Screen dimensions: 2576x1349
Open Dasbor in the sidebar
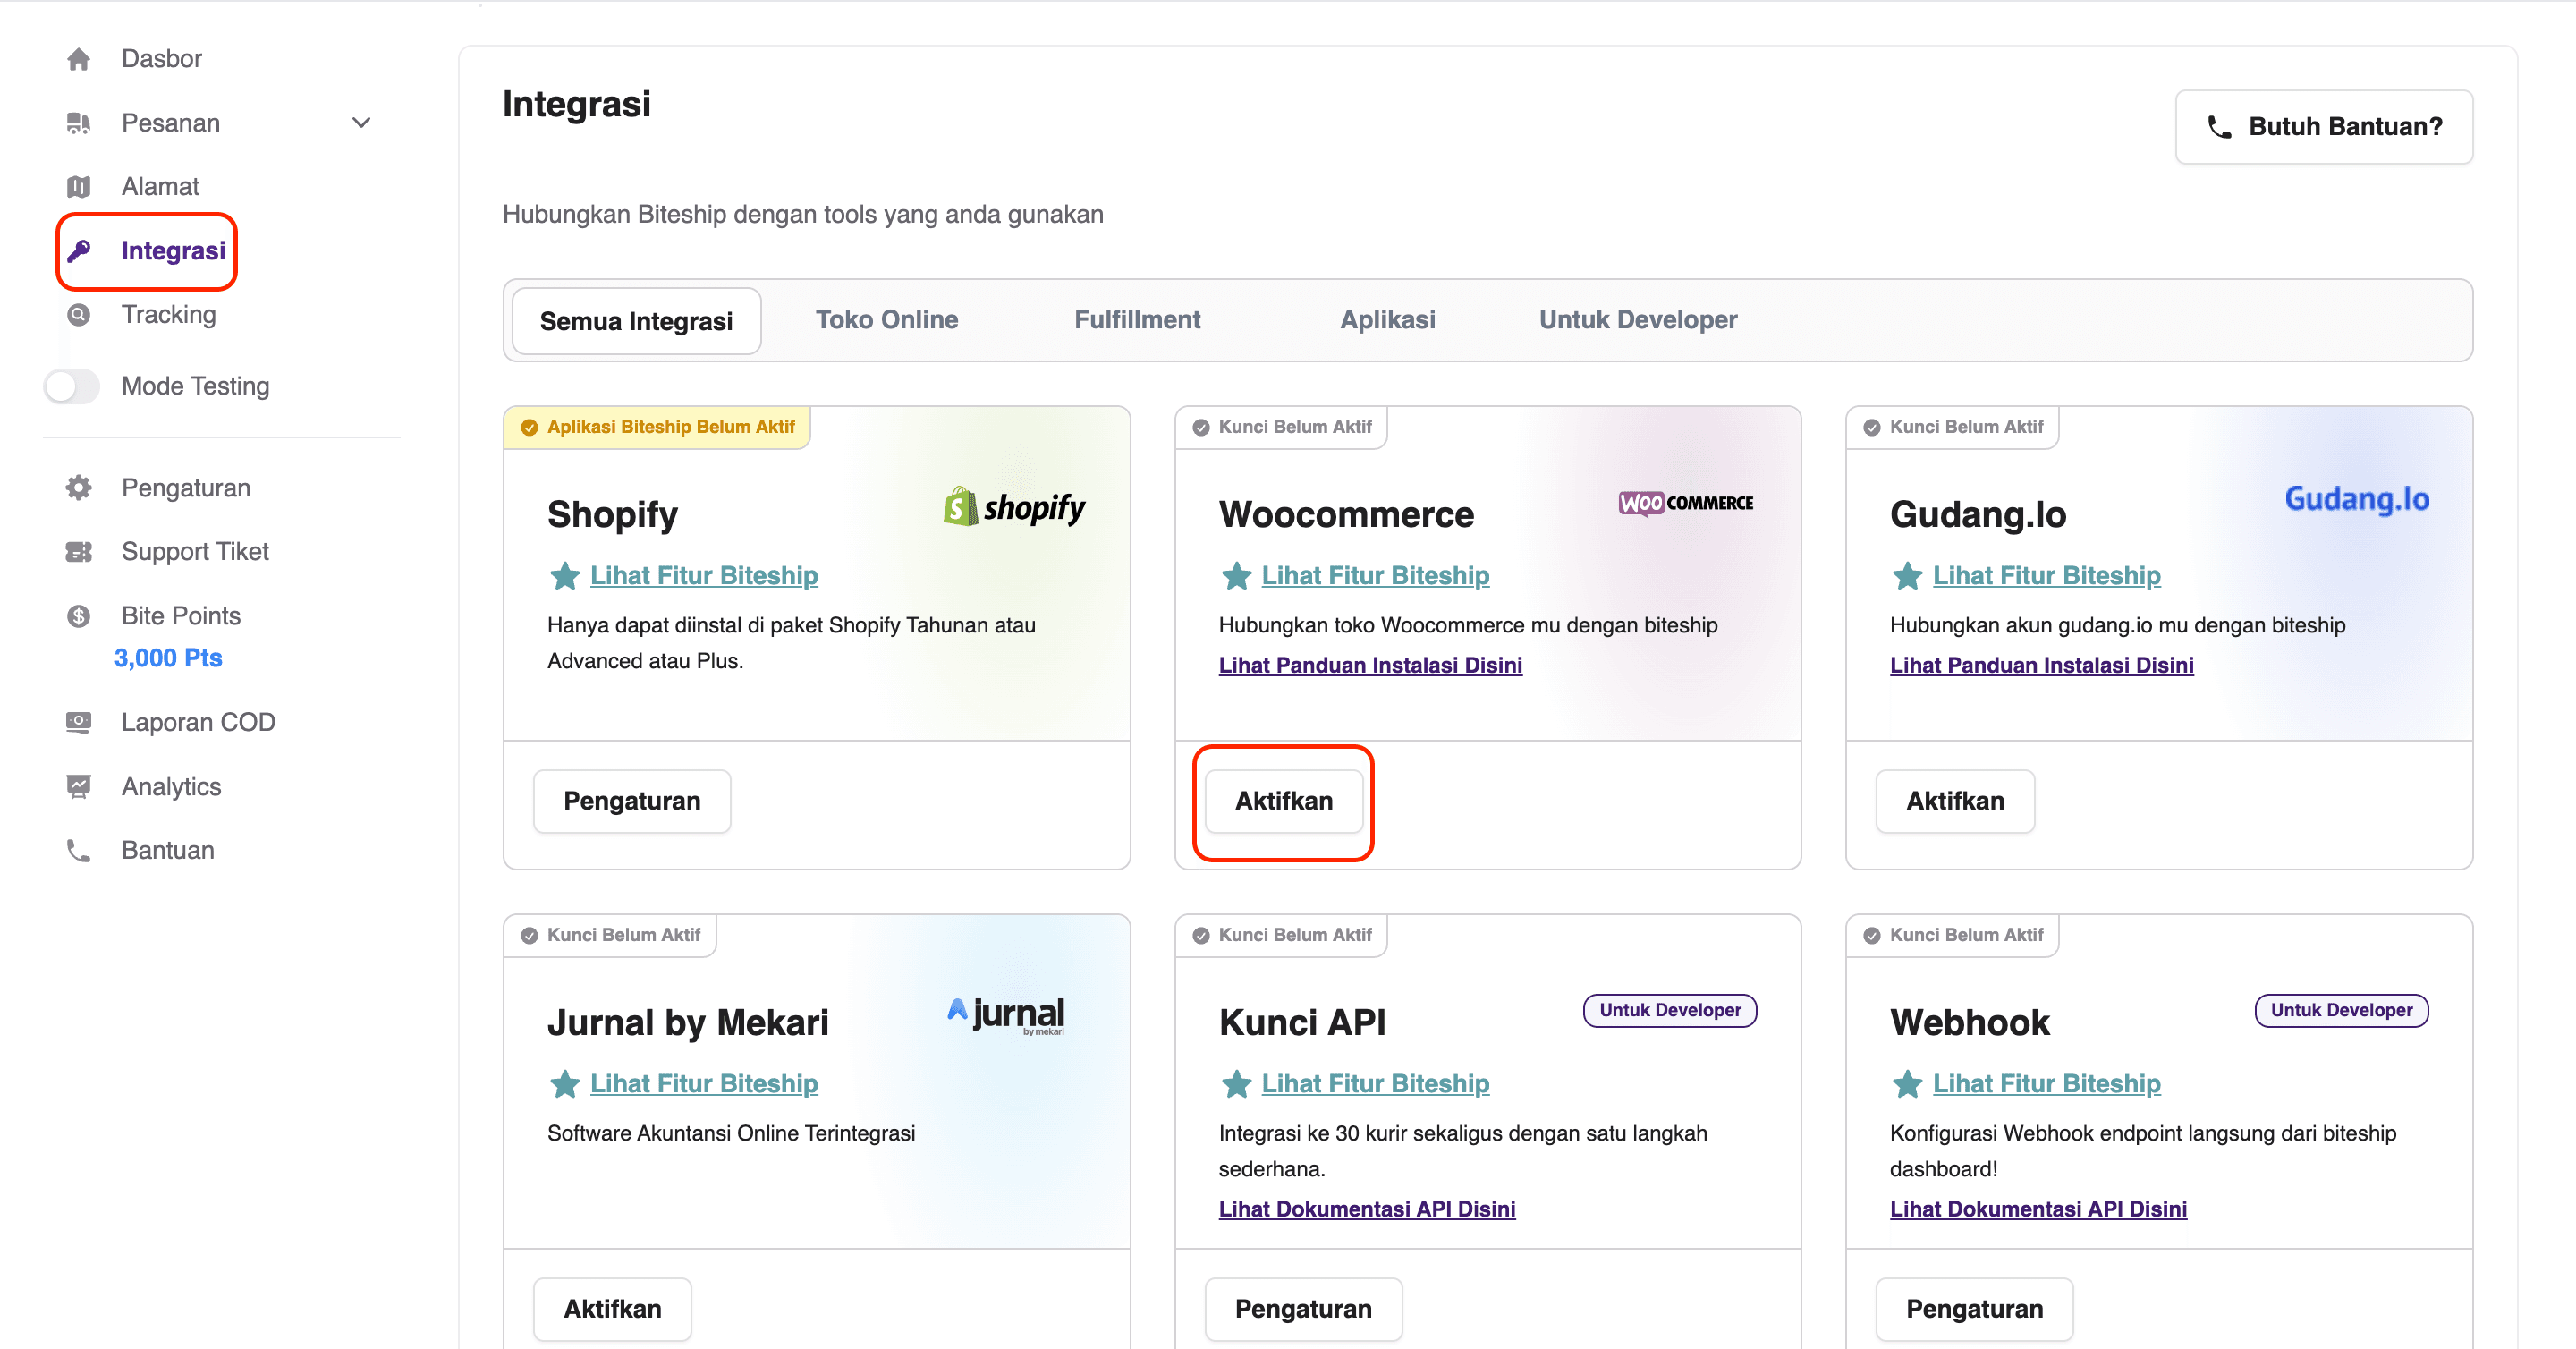[161, 59]
